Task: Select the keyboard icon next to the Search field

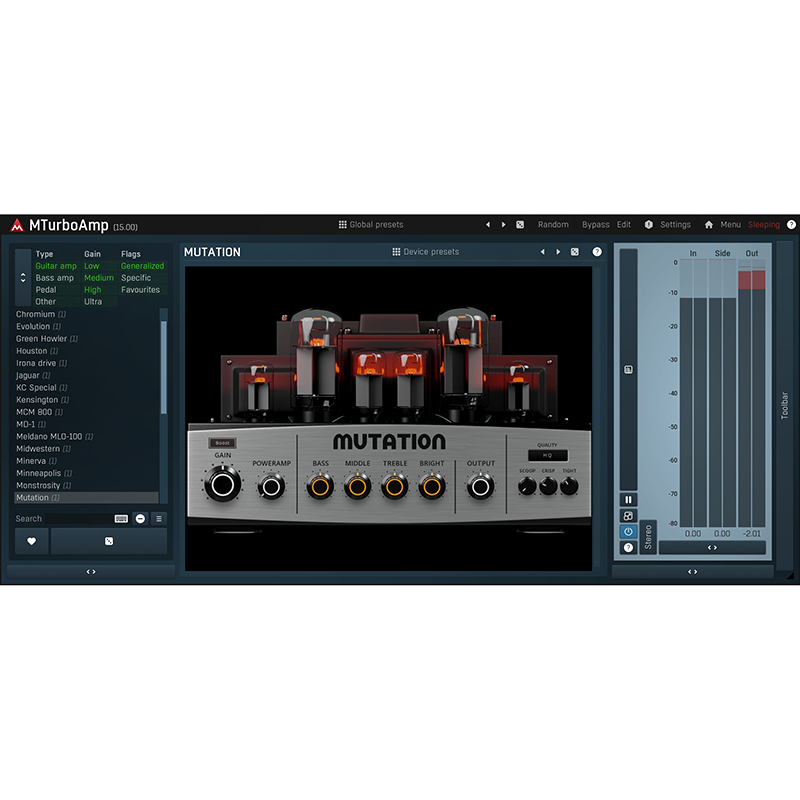Action: [x=121, y=518]
